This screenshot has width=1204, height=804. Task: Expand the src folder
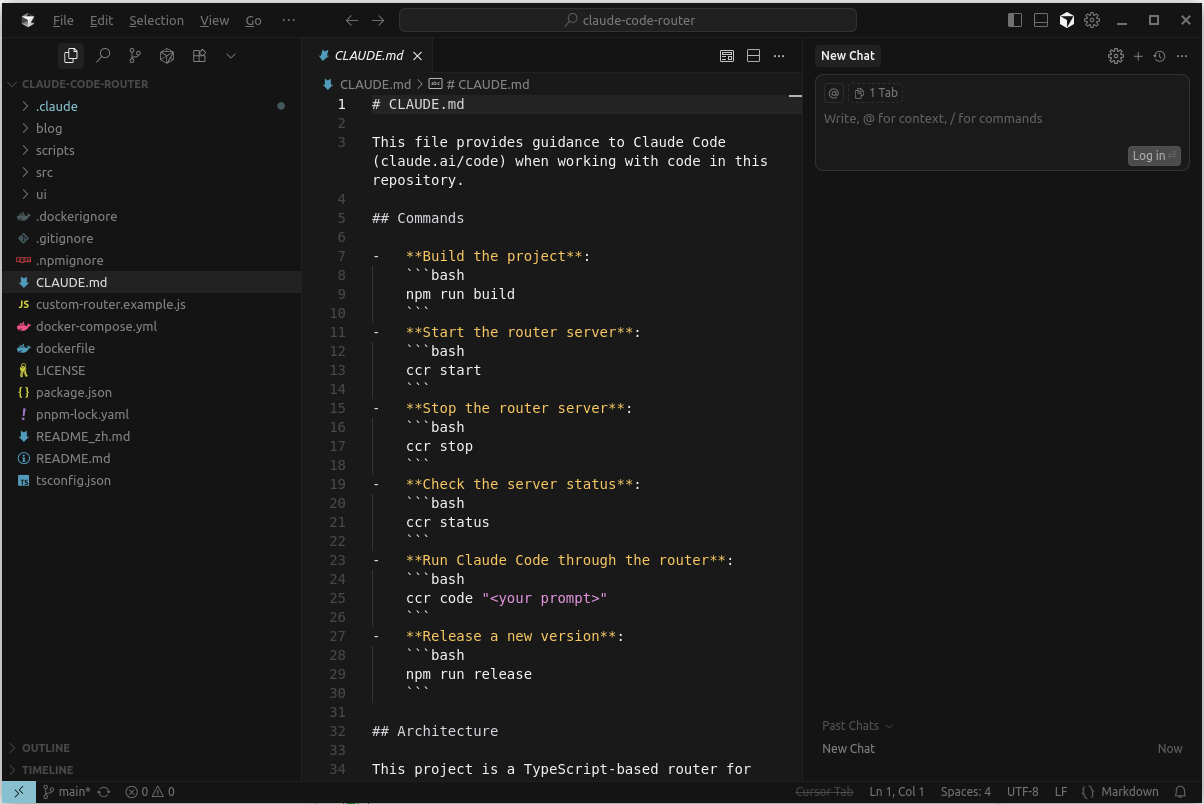tap(44, 172)
